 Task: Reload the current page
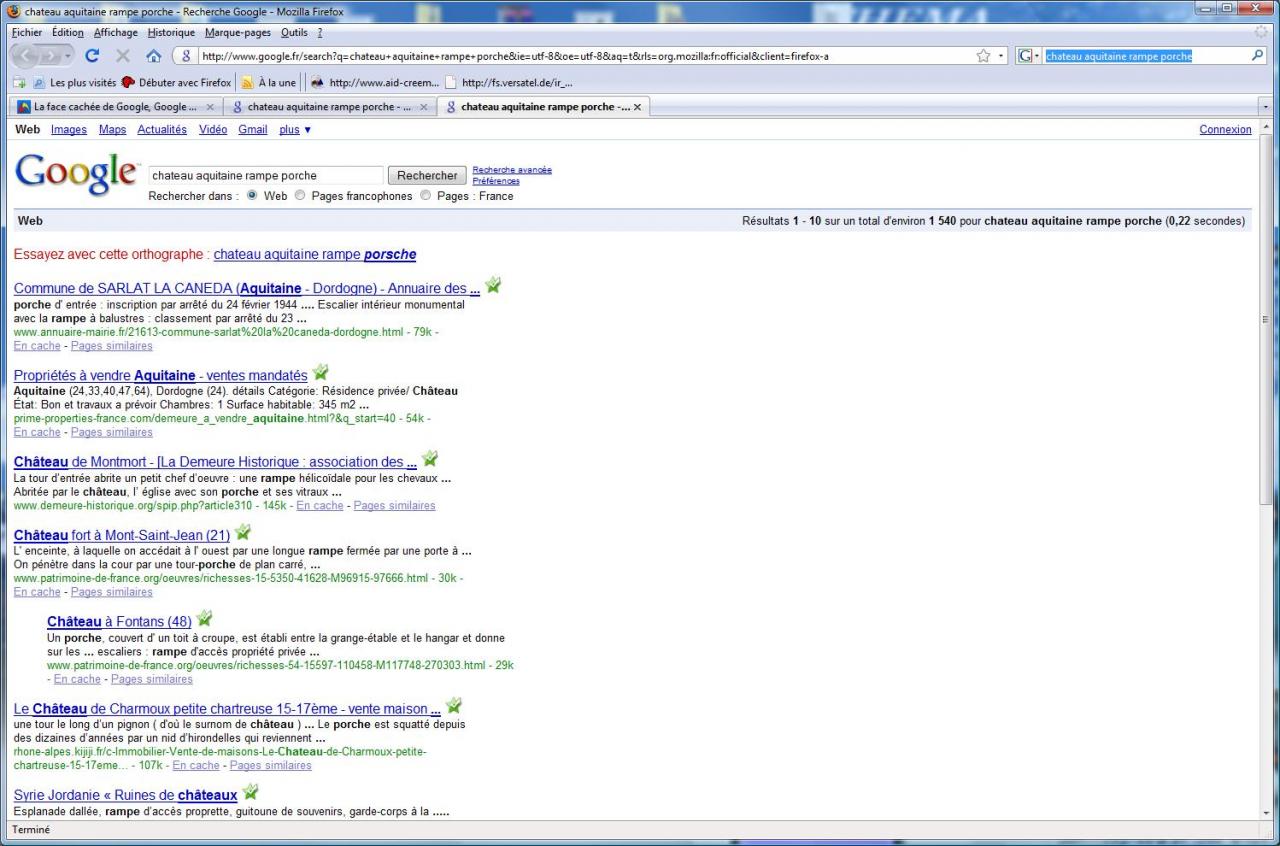[x=92, y=56]
